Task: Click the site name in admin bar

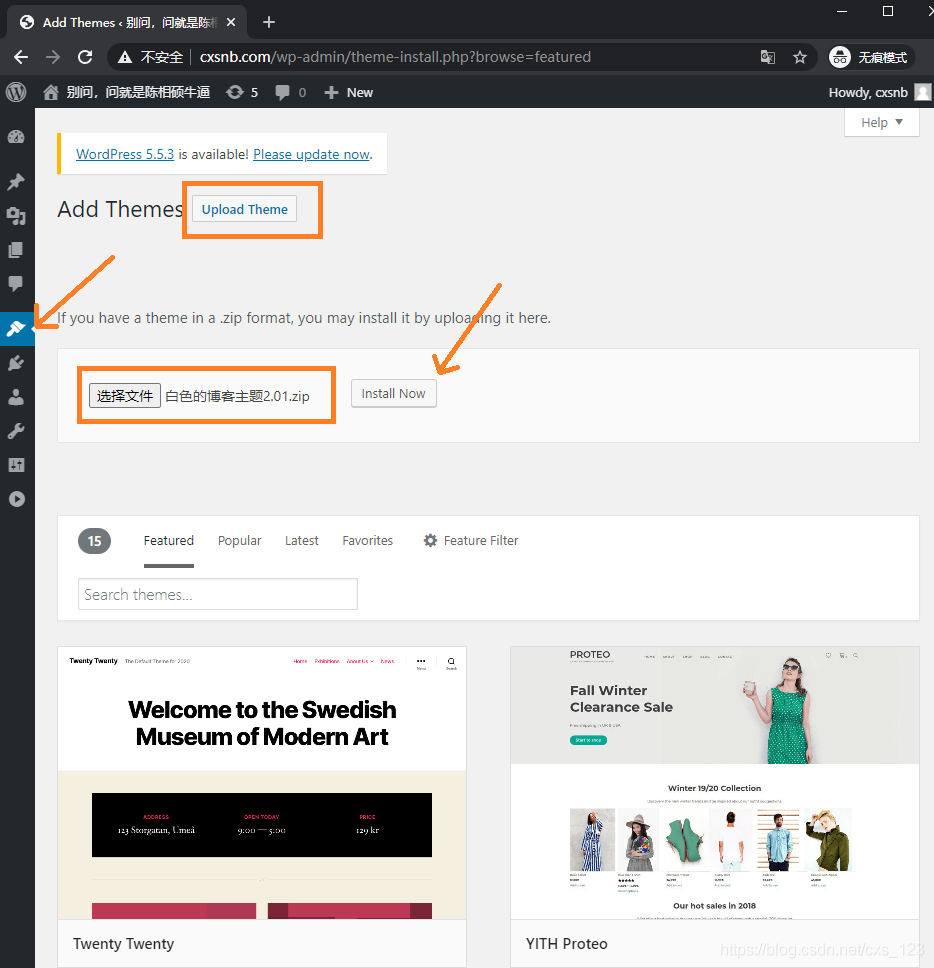Action: (x=138, y=93)
